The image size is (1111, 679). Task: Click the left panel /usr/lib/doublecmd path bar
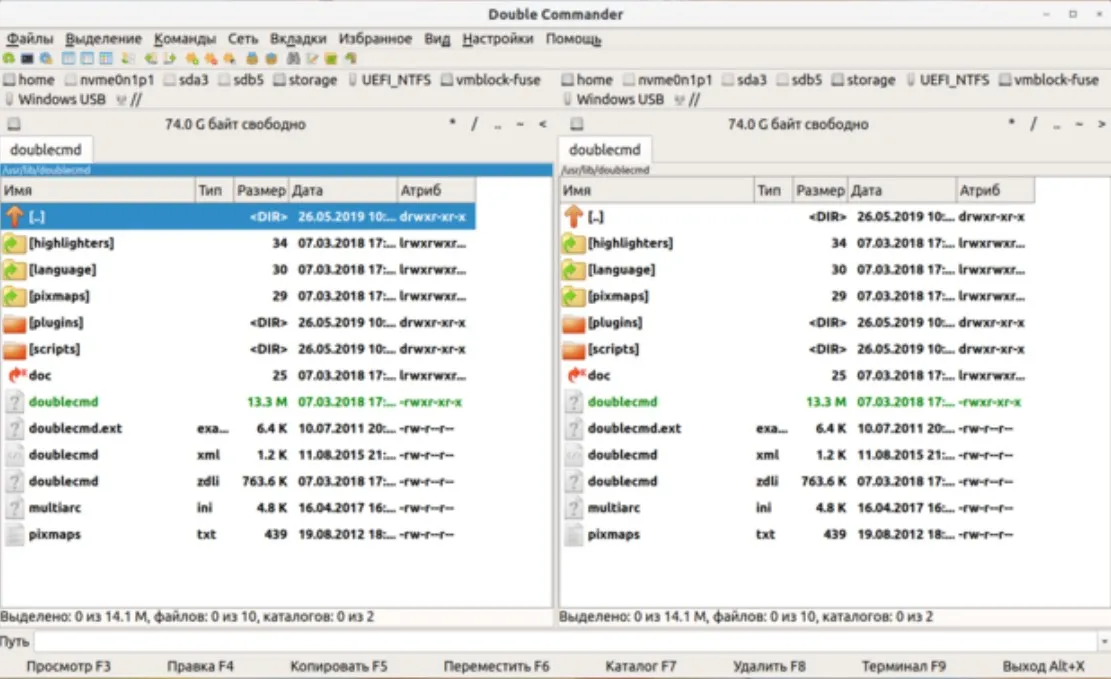coord(276,170)
